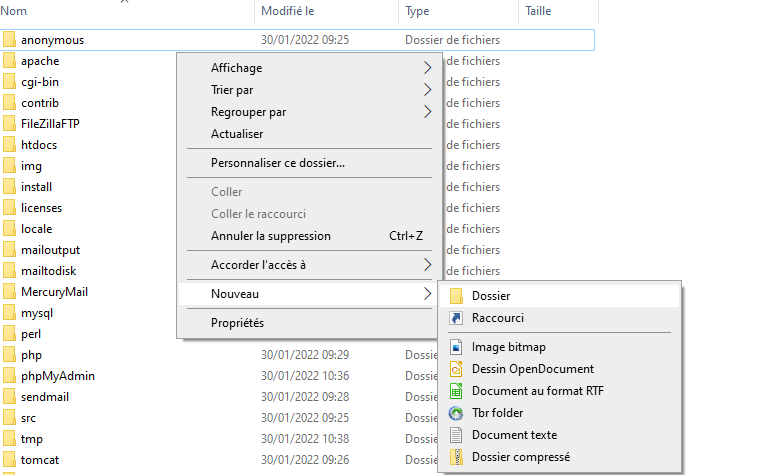Click the Dossier folder icon in submenu
This screenshot has width=769, height=475.
[x=456, y=296]
